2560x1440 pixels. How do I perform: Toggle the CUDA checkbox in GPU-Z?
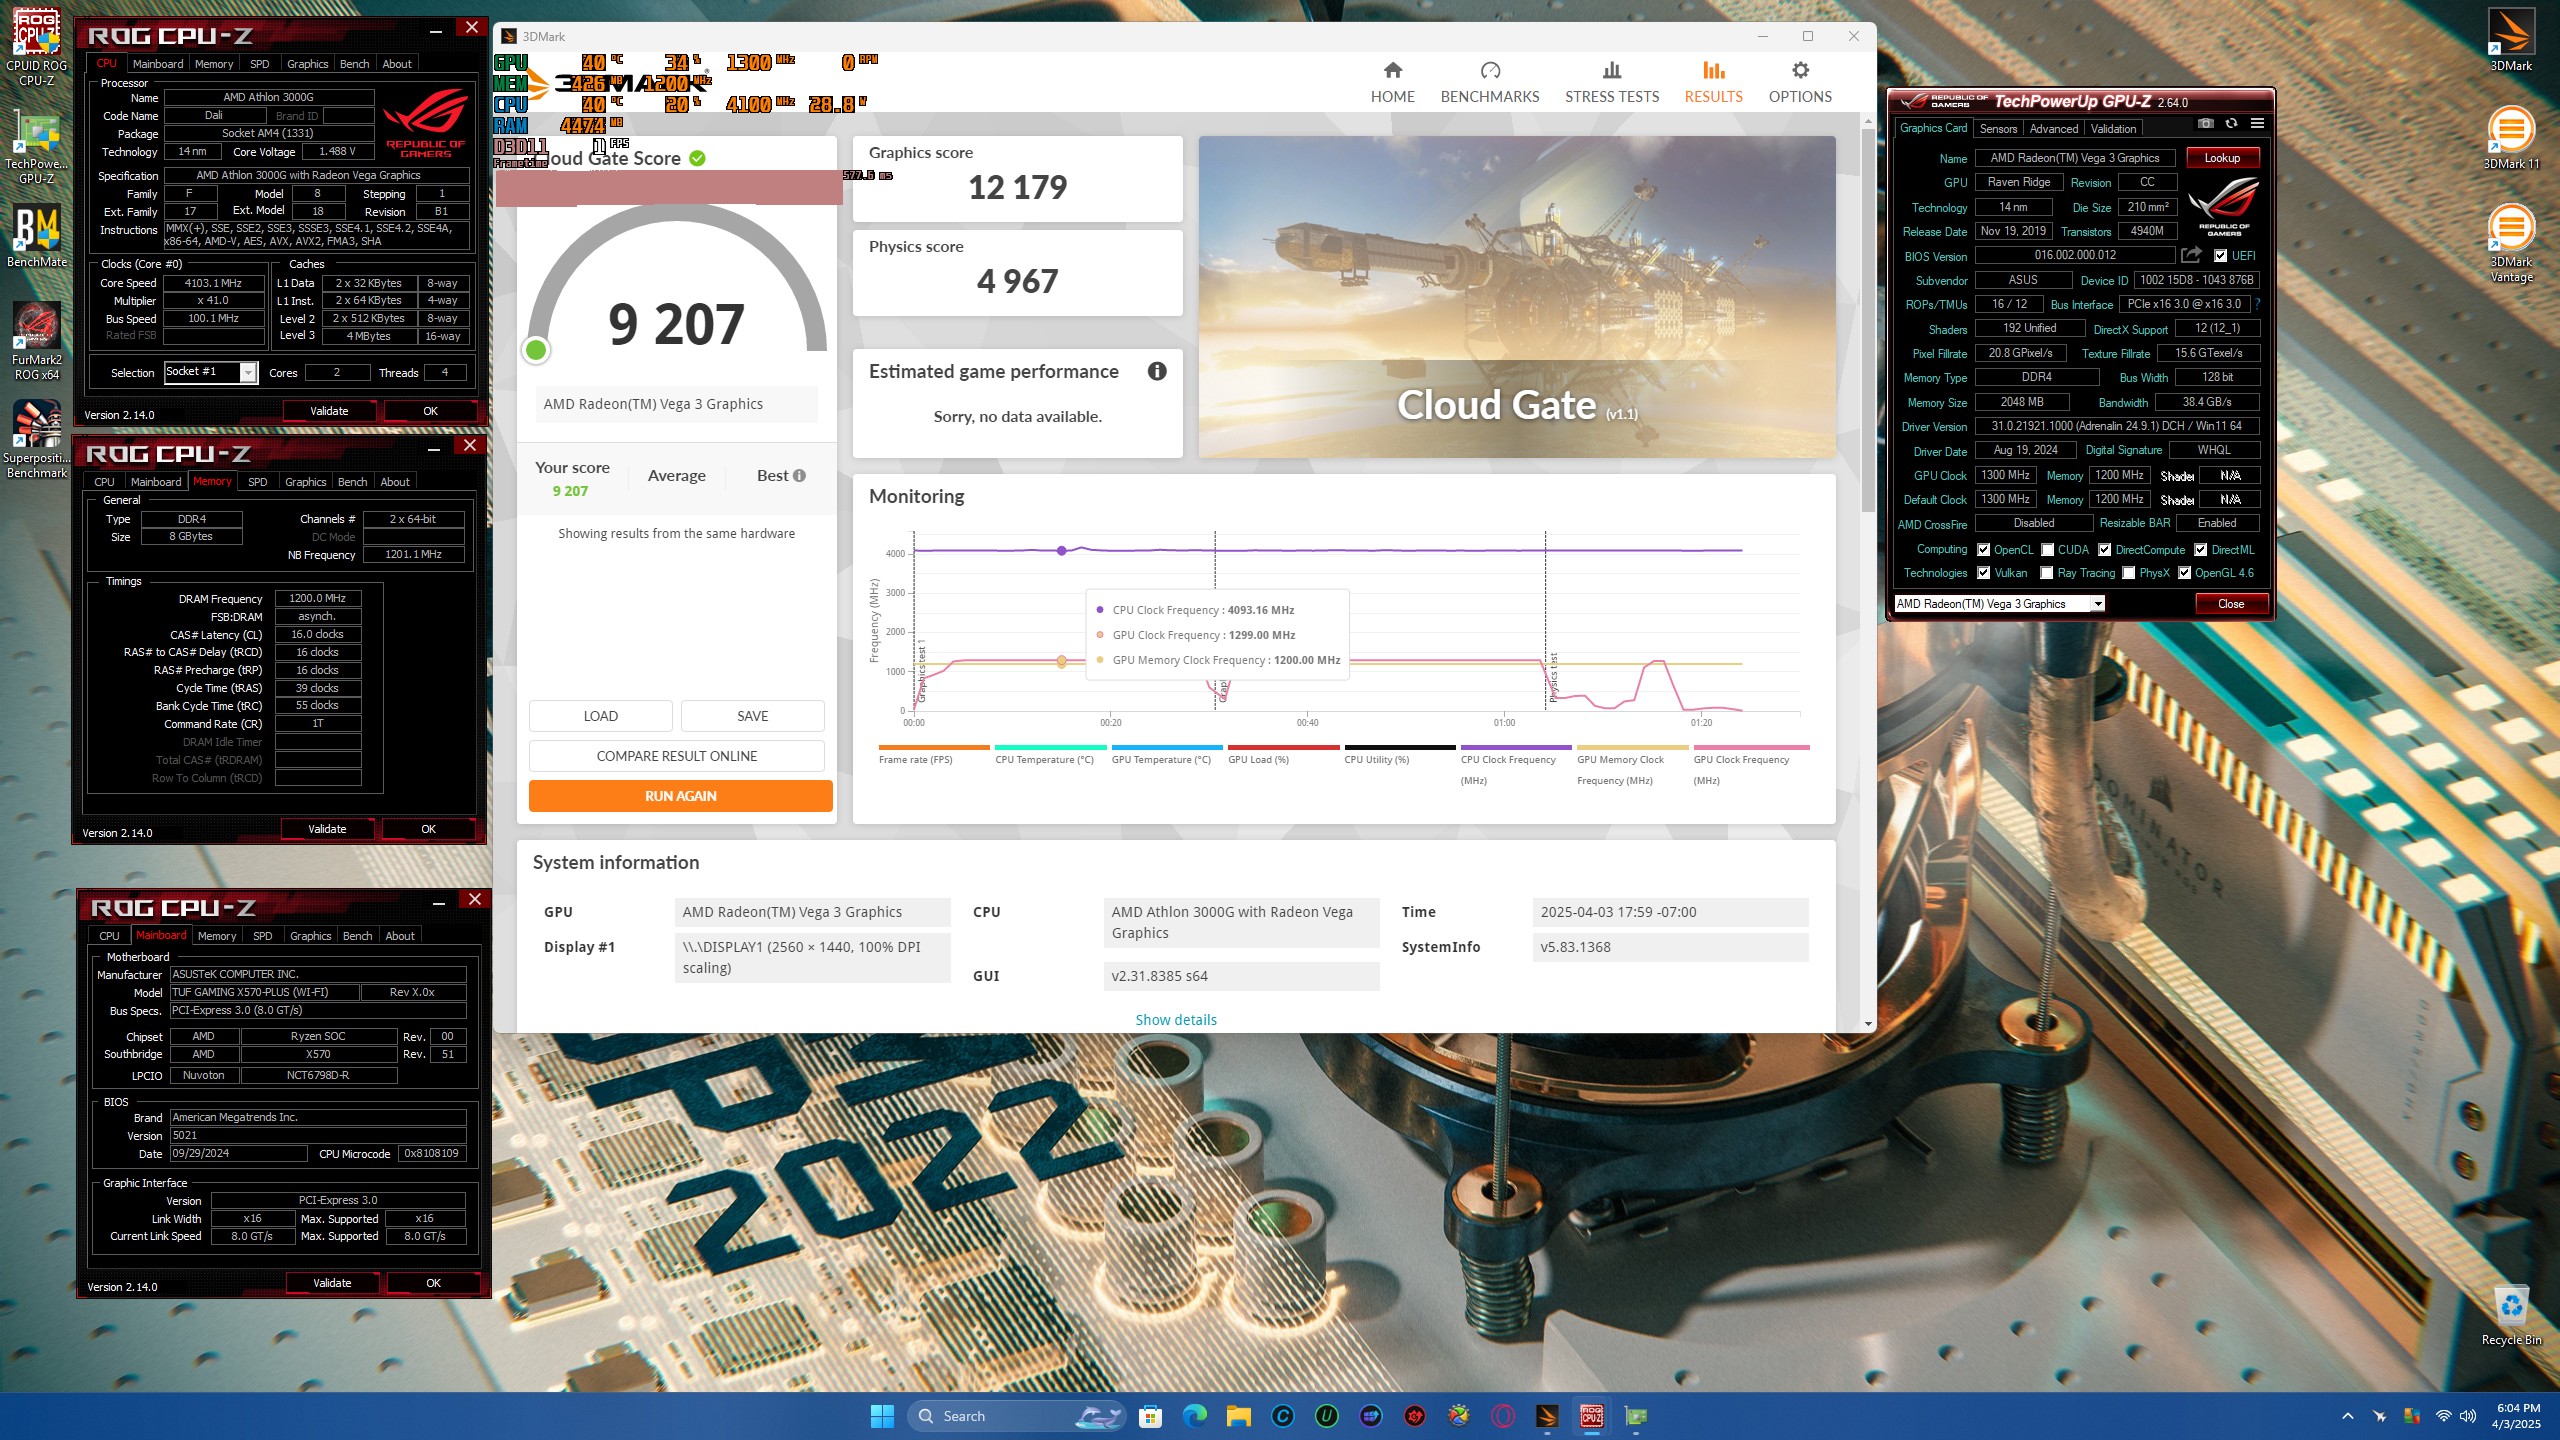coord(2047,550)
